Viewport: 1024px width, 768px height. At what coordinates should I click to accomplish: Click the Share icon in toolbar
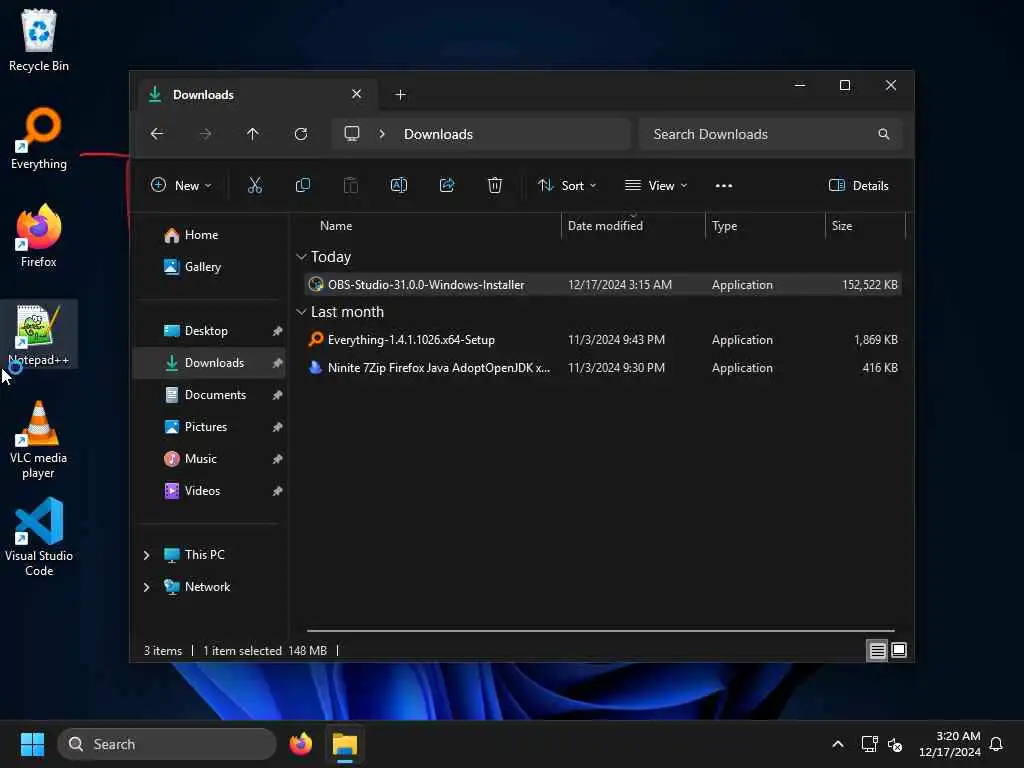[x=447, y=185]
